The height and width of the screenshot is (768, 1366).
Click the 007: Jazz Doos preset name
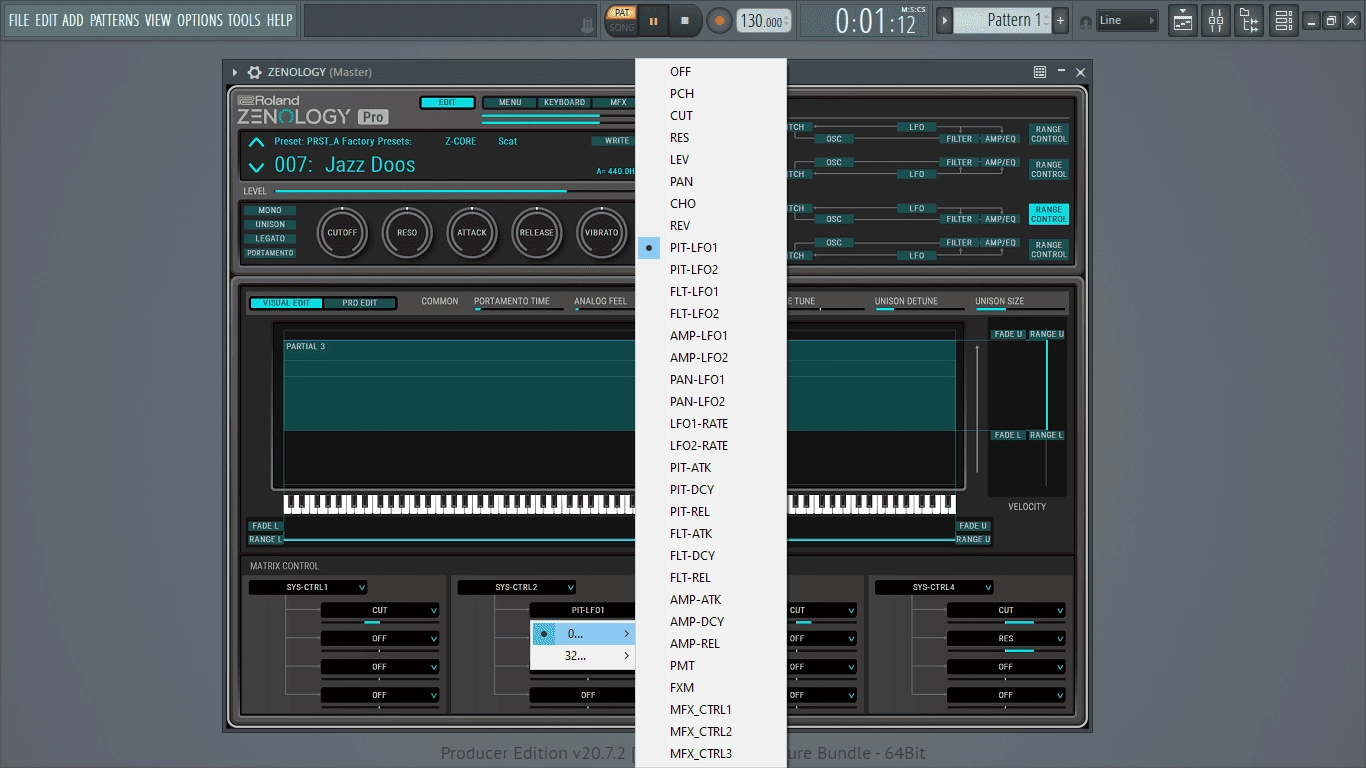[344, 165]
